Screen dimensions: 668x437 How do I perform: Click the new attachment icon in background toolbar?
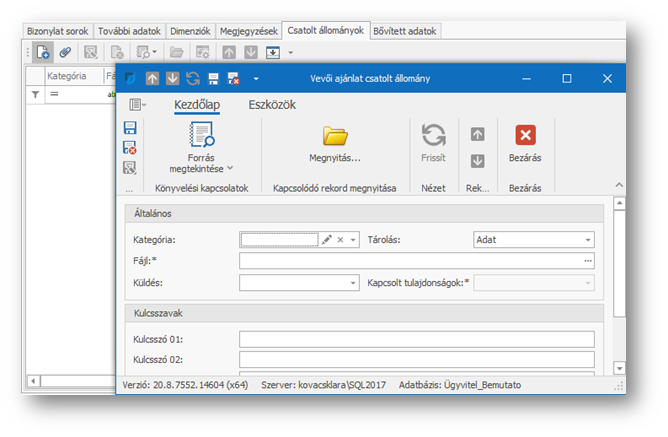click(x=43, y=51)
